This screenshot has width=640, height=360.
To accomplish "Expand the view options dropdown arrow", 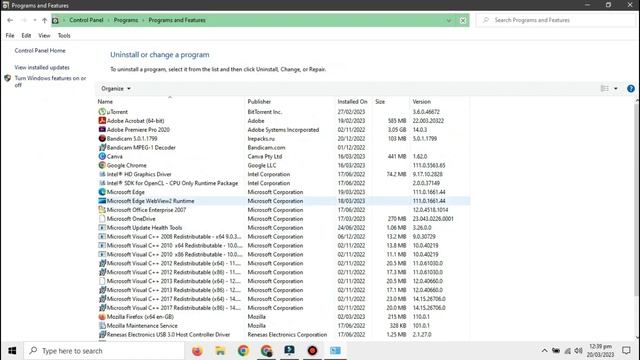I will coord(616,89).
